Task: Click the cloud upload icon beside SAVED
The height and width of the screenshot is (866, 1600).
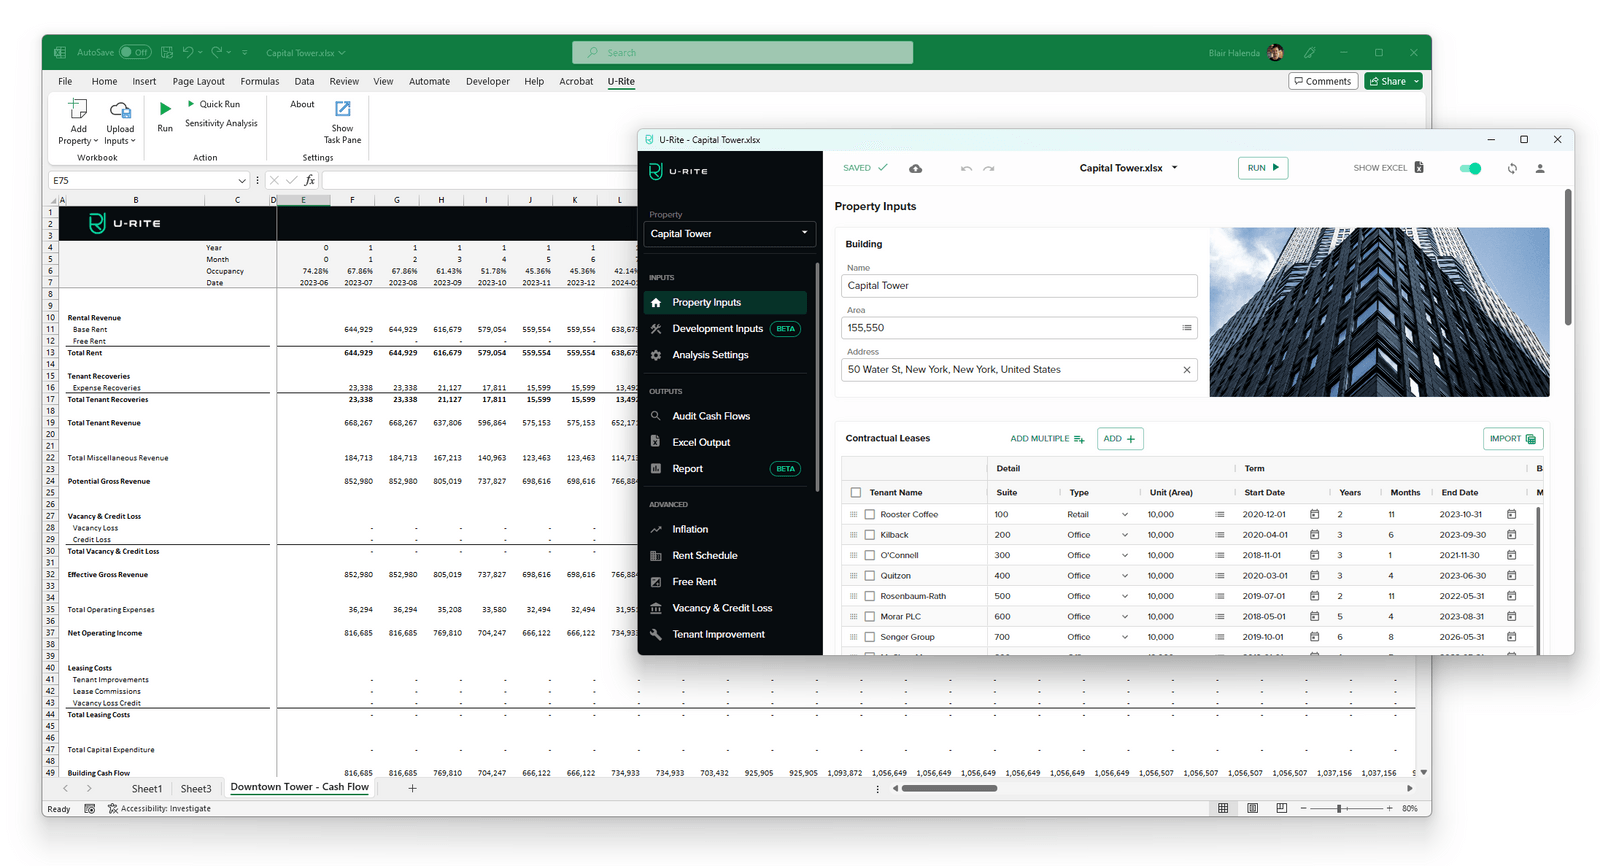Action: pyautogui.click(x=916, y=168)
